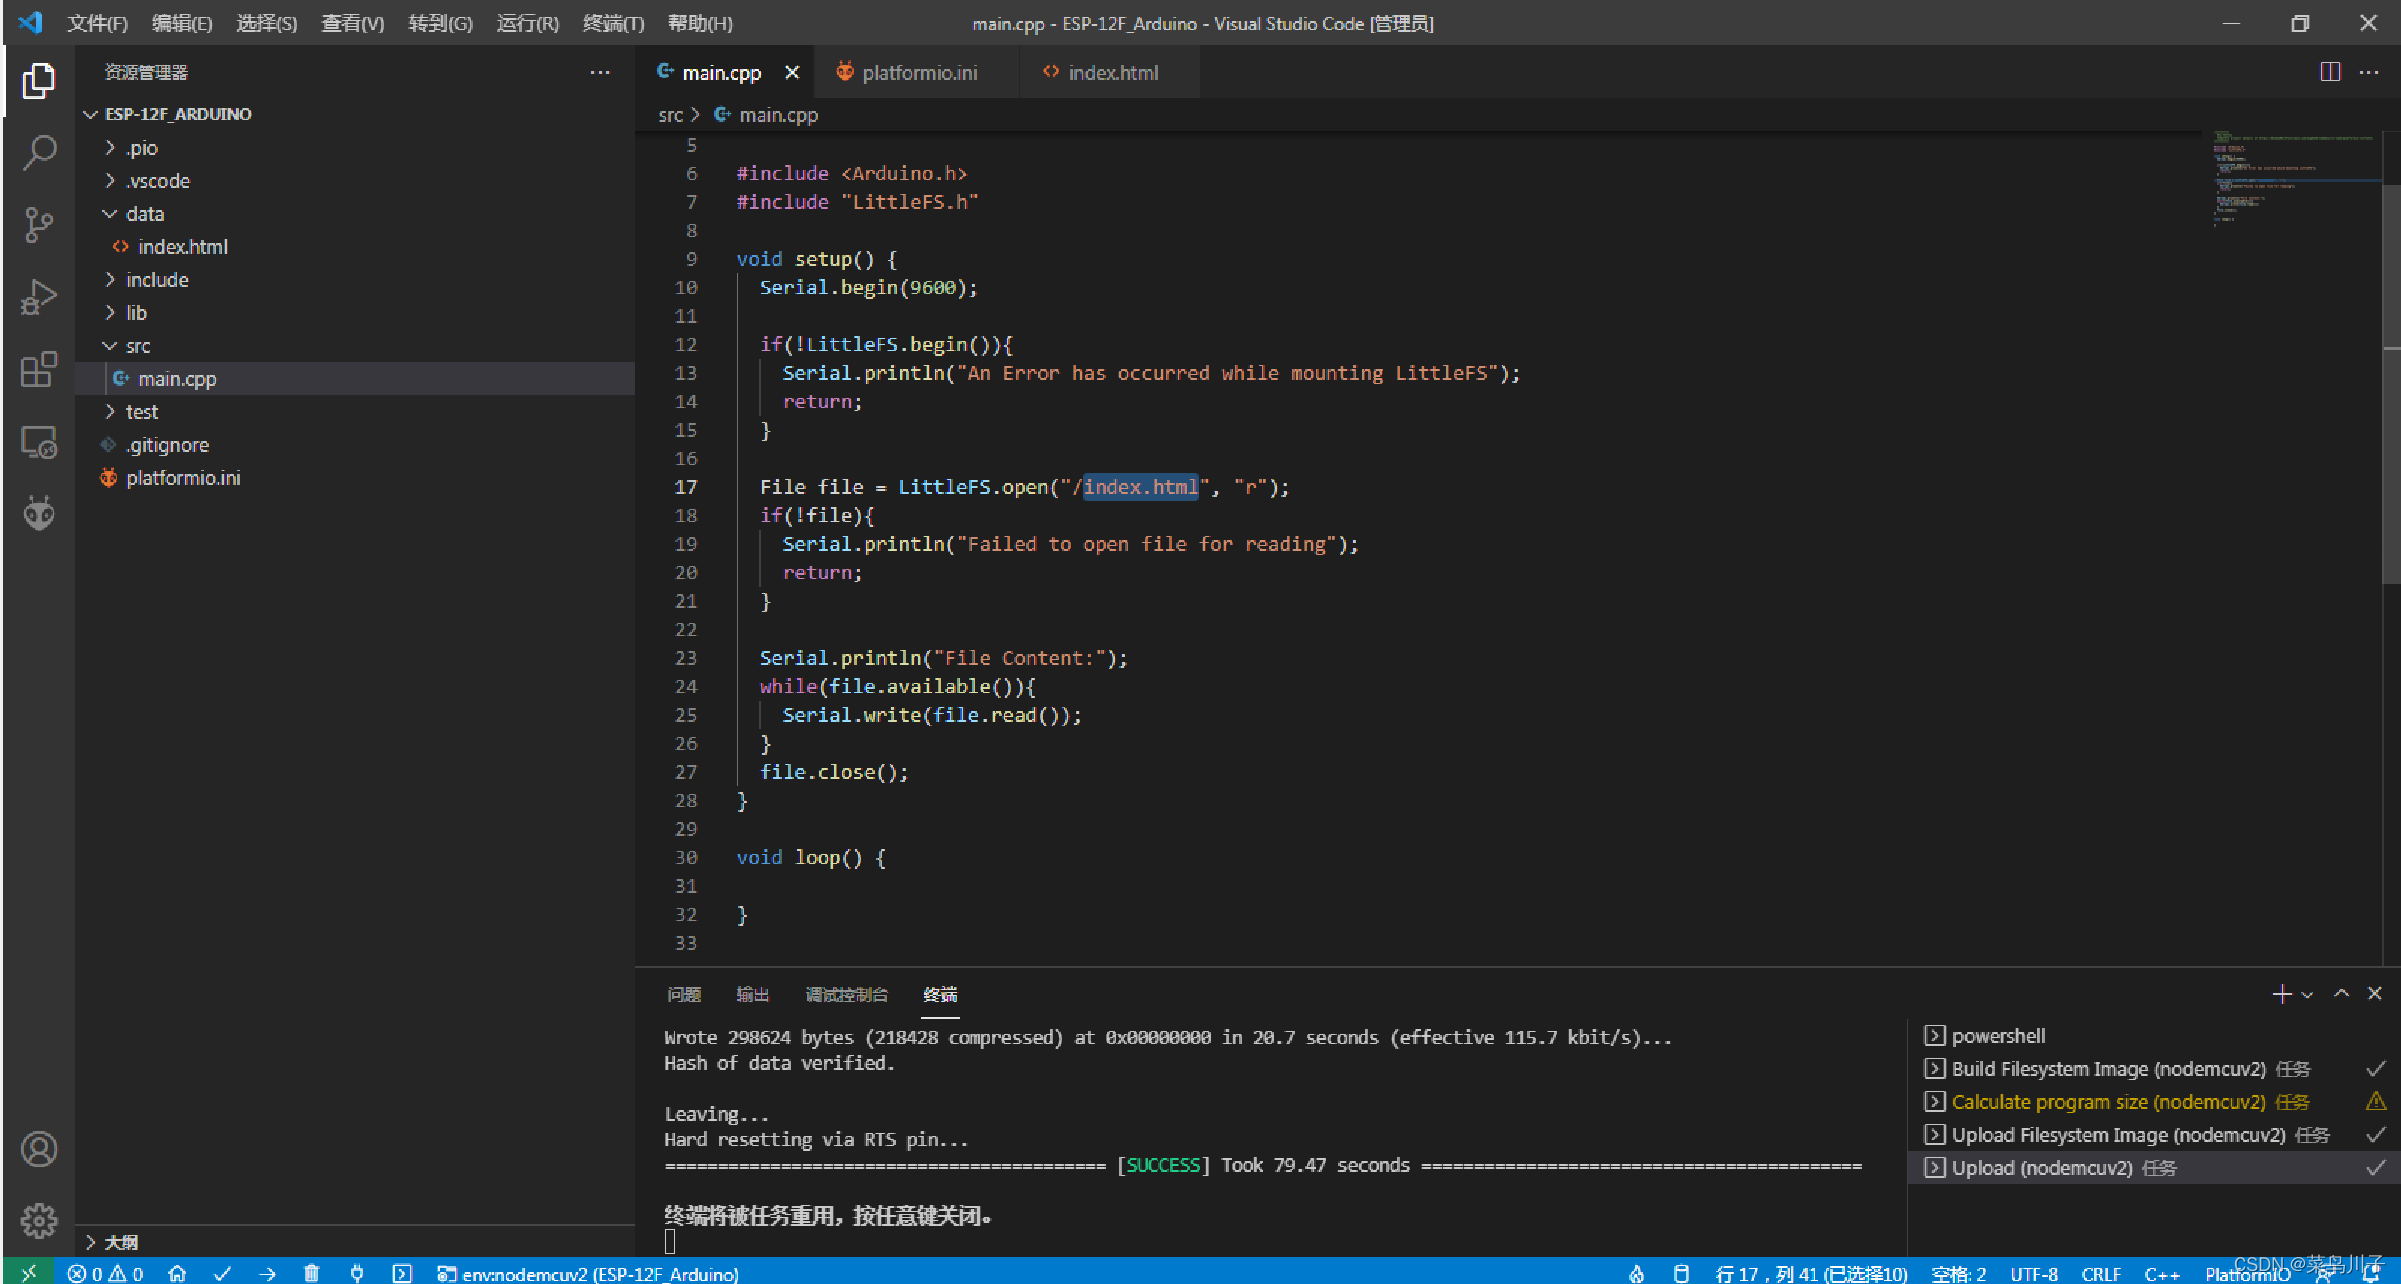Open PlatformIO alien head icon
Image resolution: width=2401 pixels, height=1284 pixels.
pyautogui.click(x=39, y=513)
